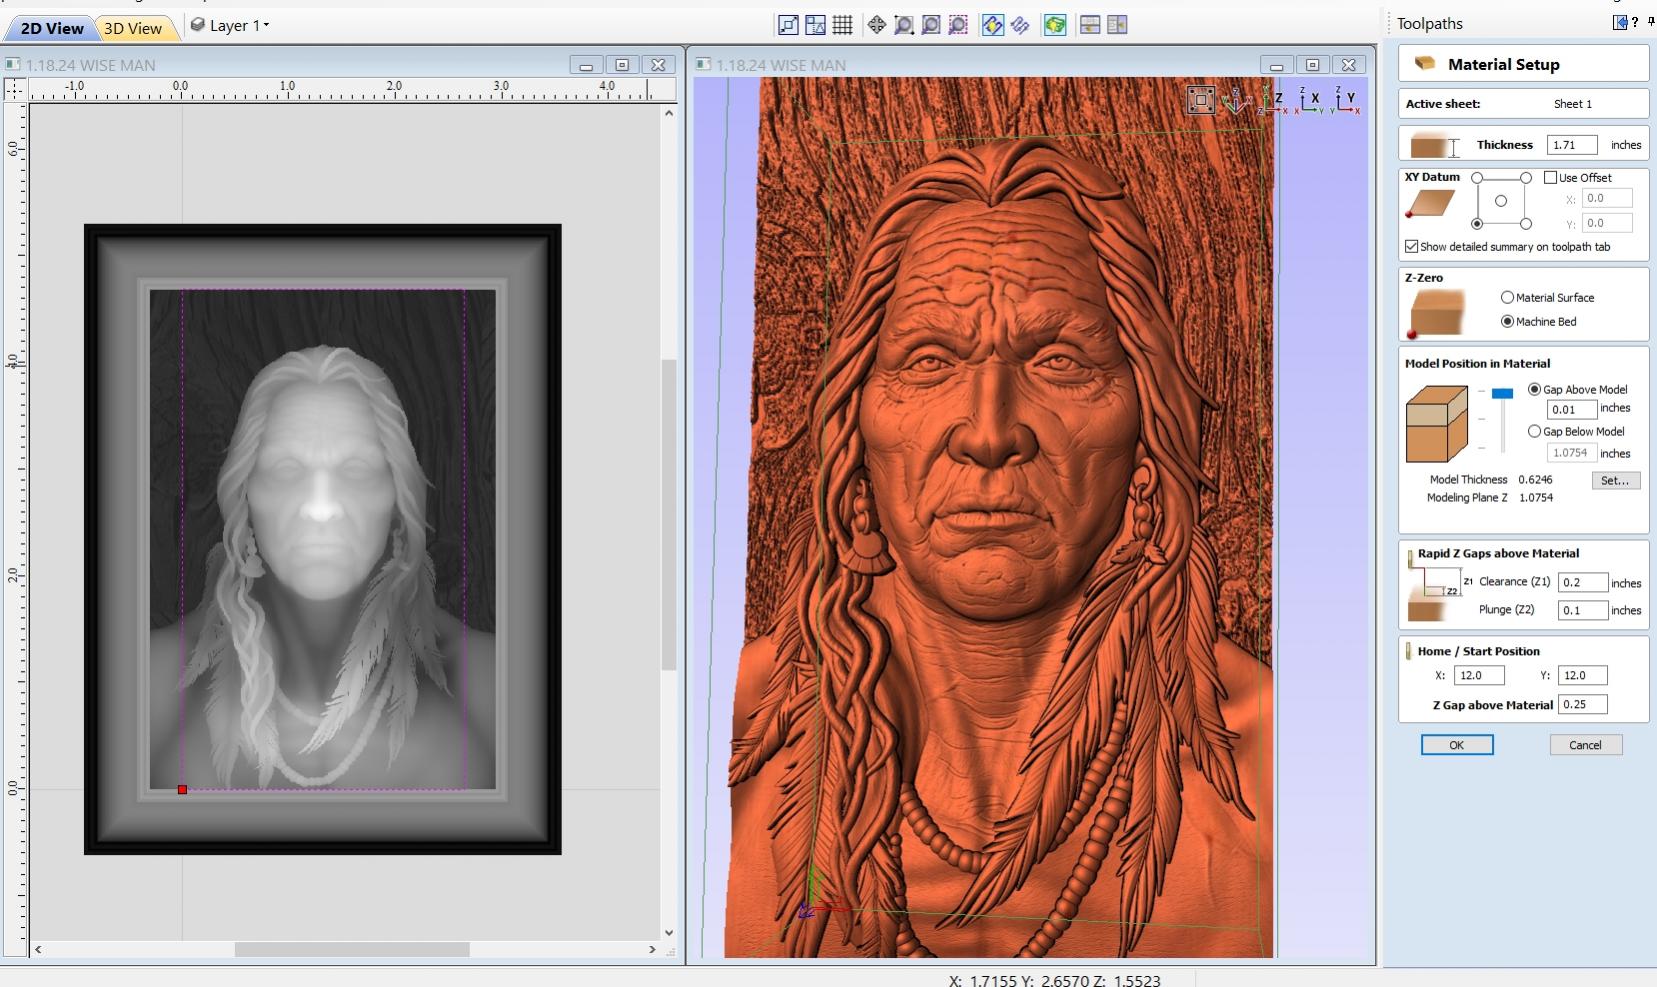Switch 3D view to look down Z
Viewport: 1657px width, 987px height.
(1274, 99)
